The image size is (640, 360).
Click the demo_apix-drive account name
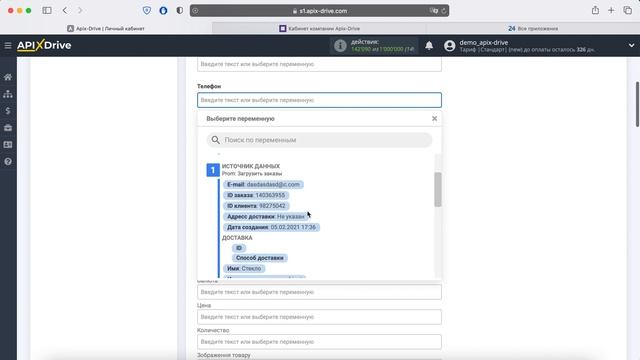click(x=484, y=42)
